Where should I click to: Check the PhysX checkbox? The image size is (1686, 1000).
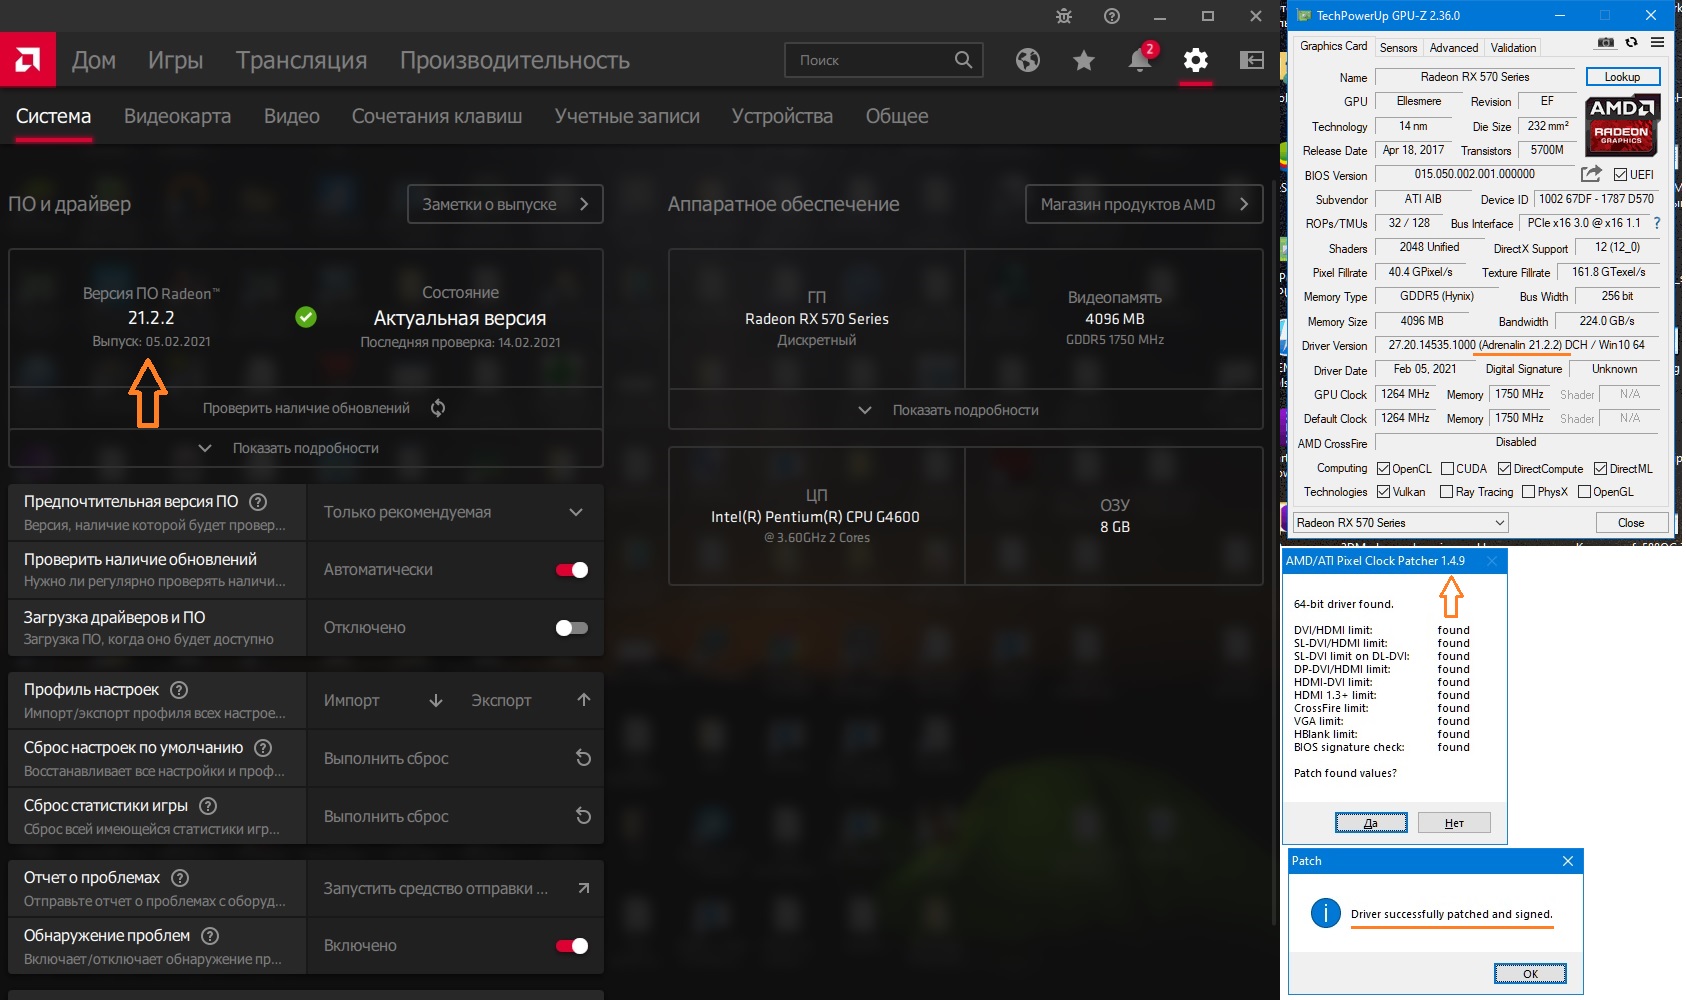coord(1528,492)
